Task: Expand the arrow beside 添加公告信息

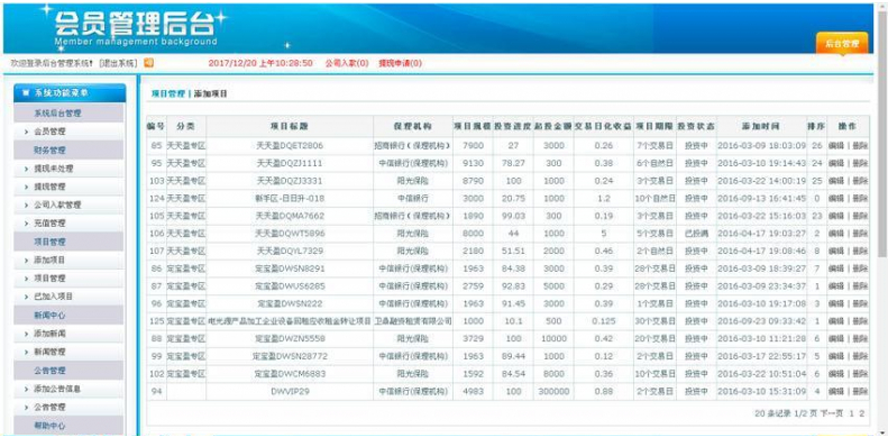Action: 26,389
